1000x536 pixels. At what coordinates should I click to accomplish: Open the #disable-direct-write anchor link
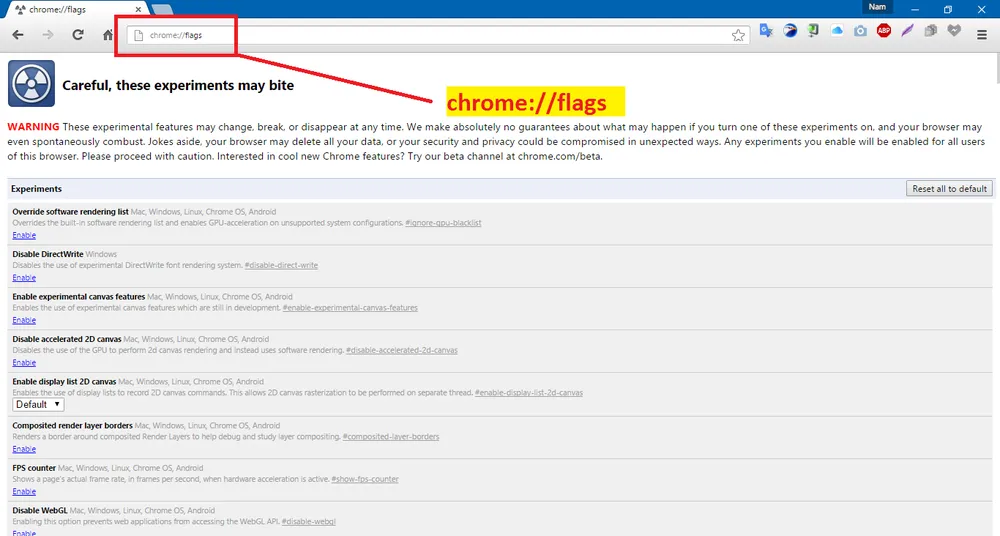click(x=281, y=265)
